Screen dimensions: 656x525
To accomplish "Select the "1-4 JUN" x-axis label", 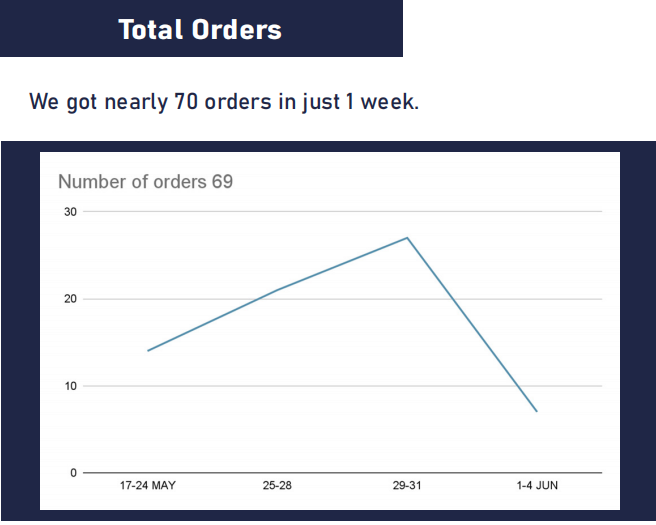I will (537, 487).
